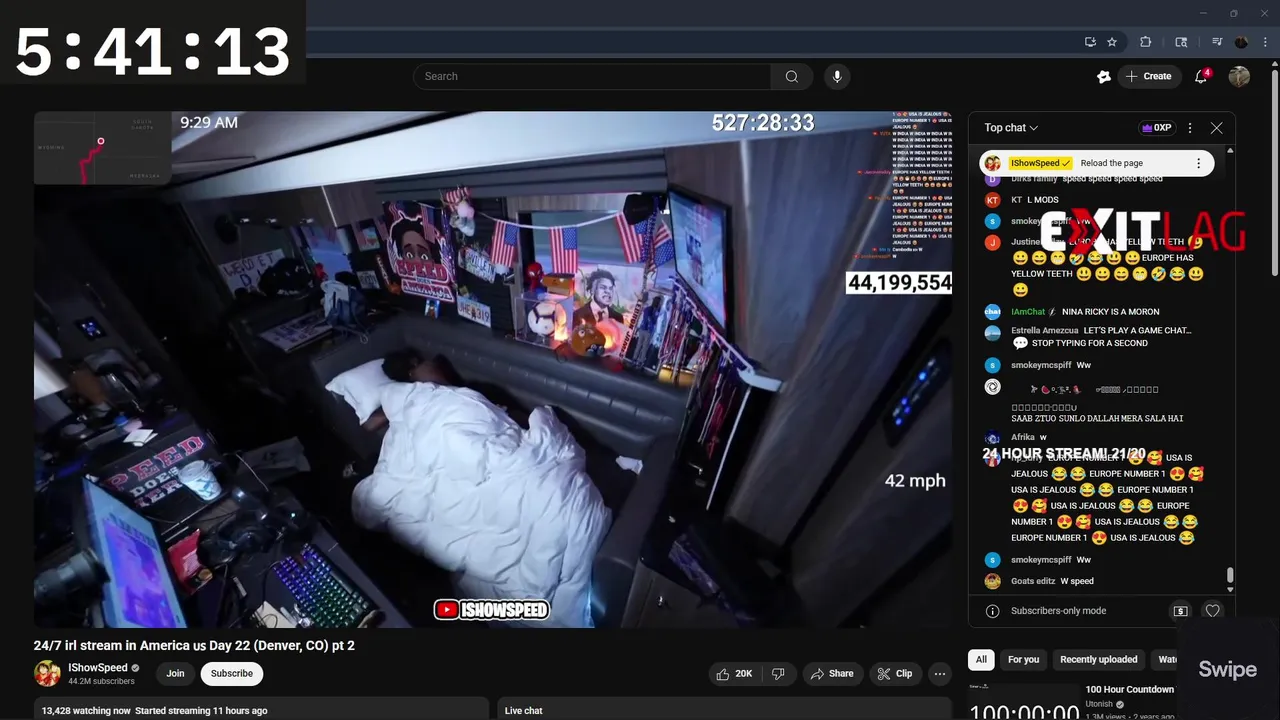Expand the Top chat dropdown
This screenshot has height=720, width=1280.
1011,128
